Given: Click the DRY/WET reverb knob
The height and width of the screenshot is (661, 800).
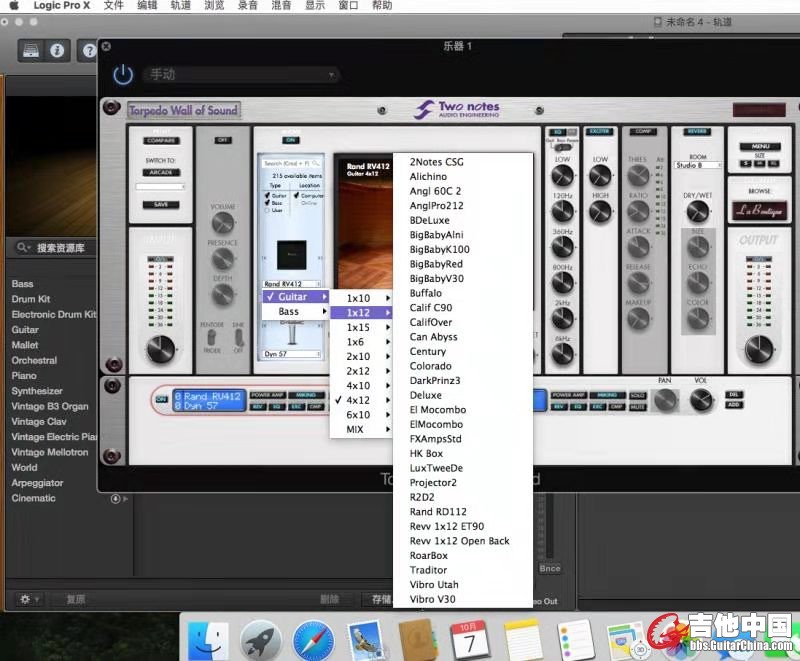Looking at the screenshot, I should (697, 211).
